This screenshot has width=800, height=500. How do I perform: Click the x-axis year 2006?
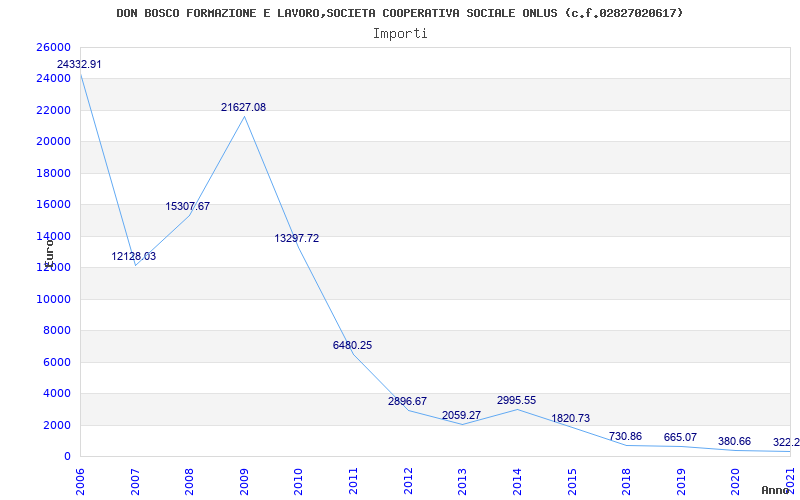click(x=80, y=481)
